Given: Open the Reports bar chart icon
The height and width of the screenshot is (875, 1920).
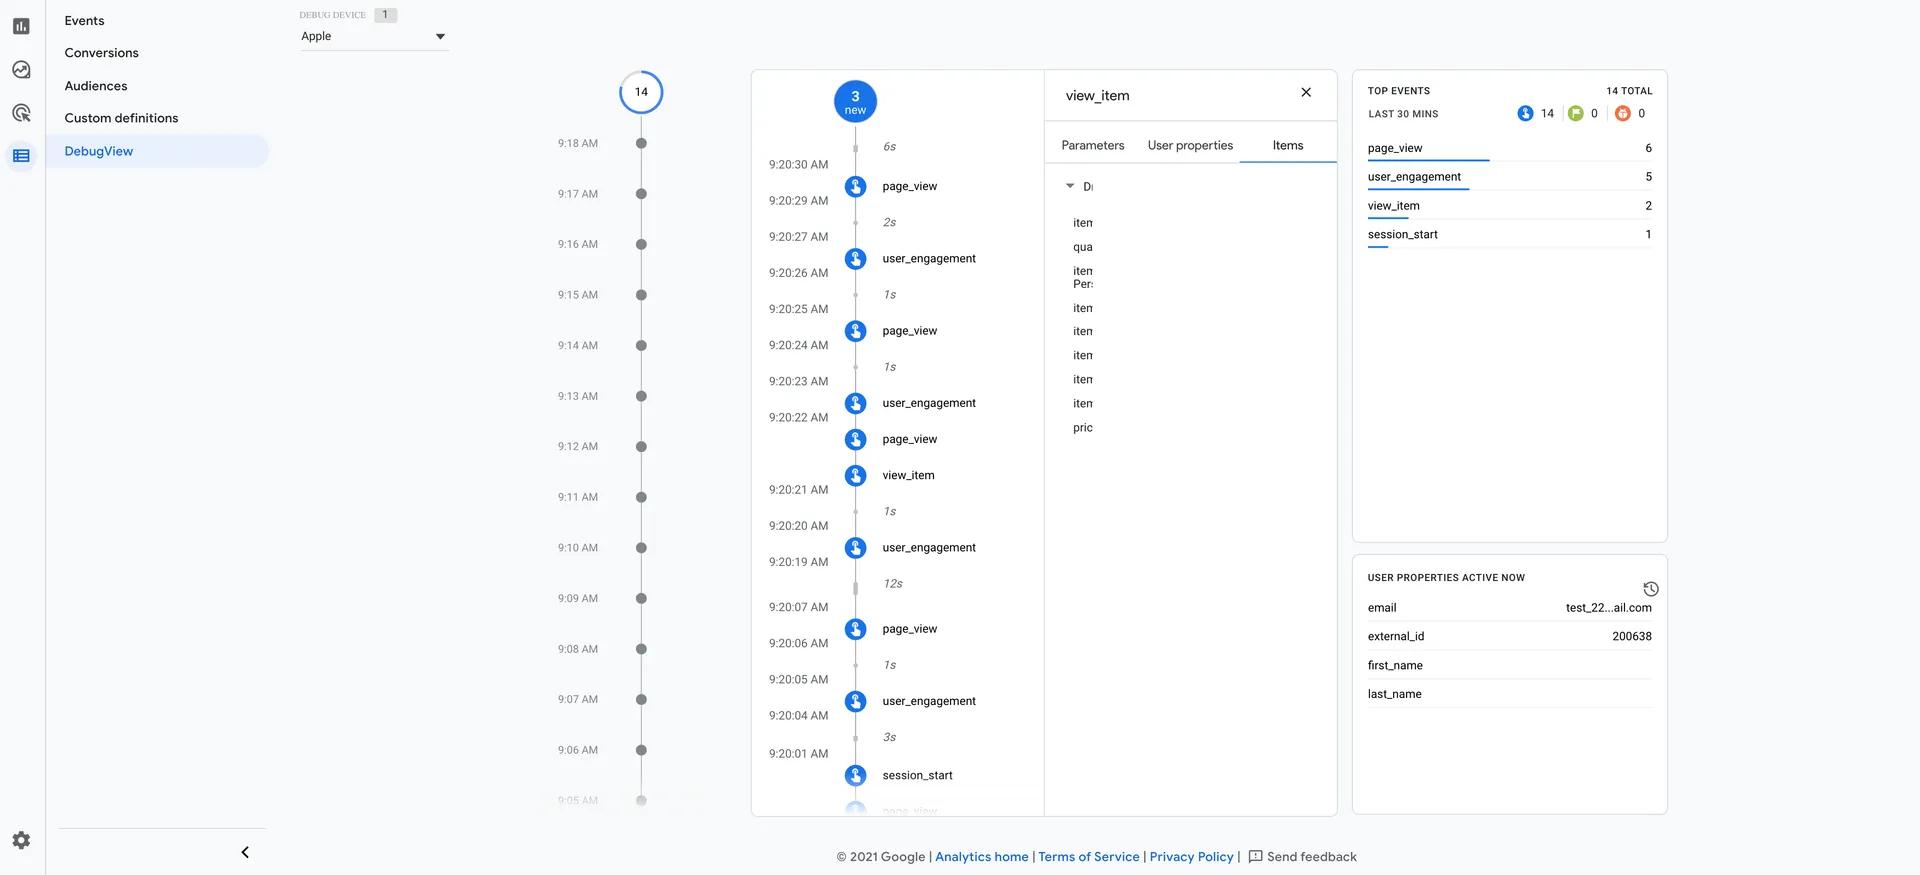Looking at the screenshot, I should coord(21,26).
